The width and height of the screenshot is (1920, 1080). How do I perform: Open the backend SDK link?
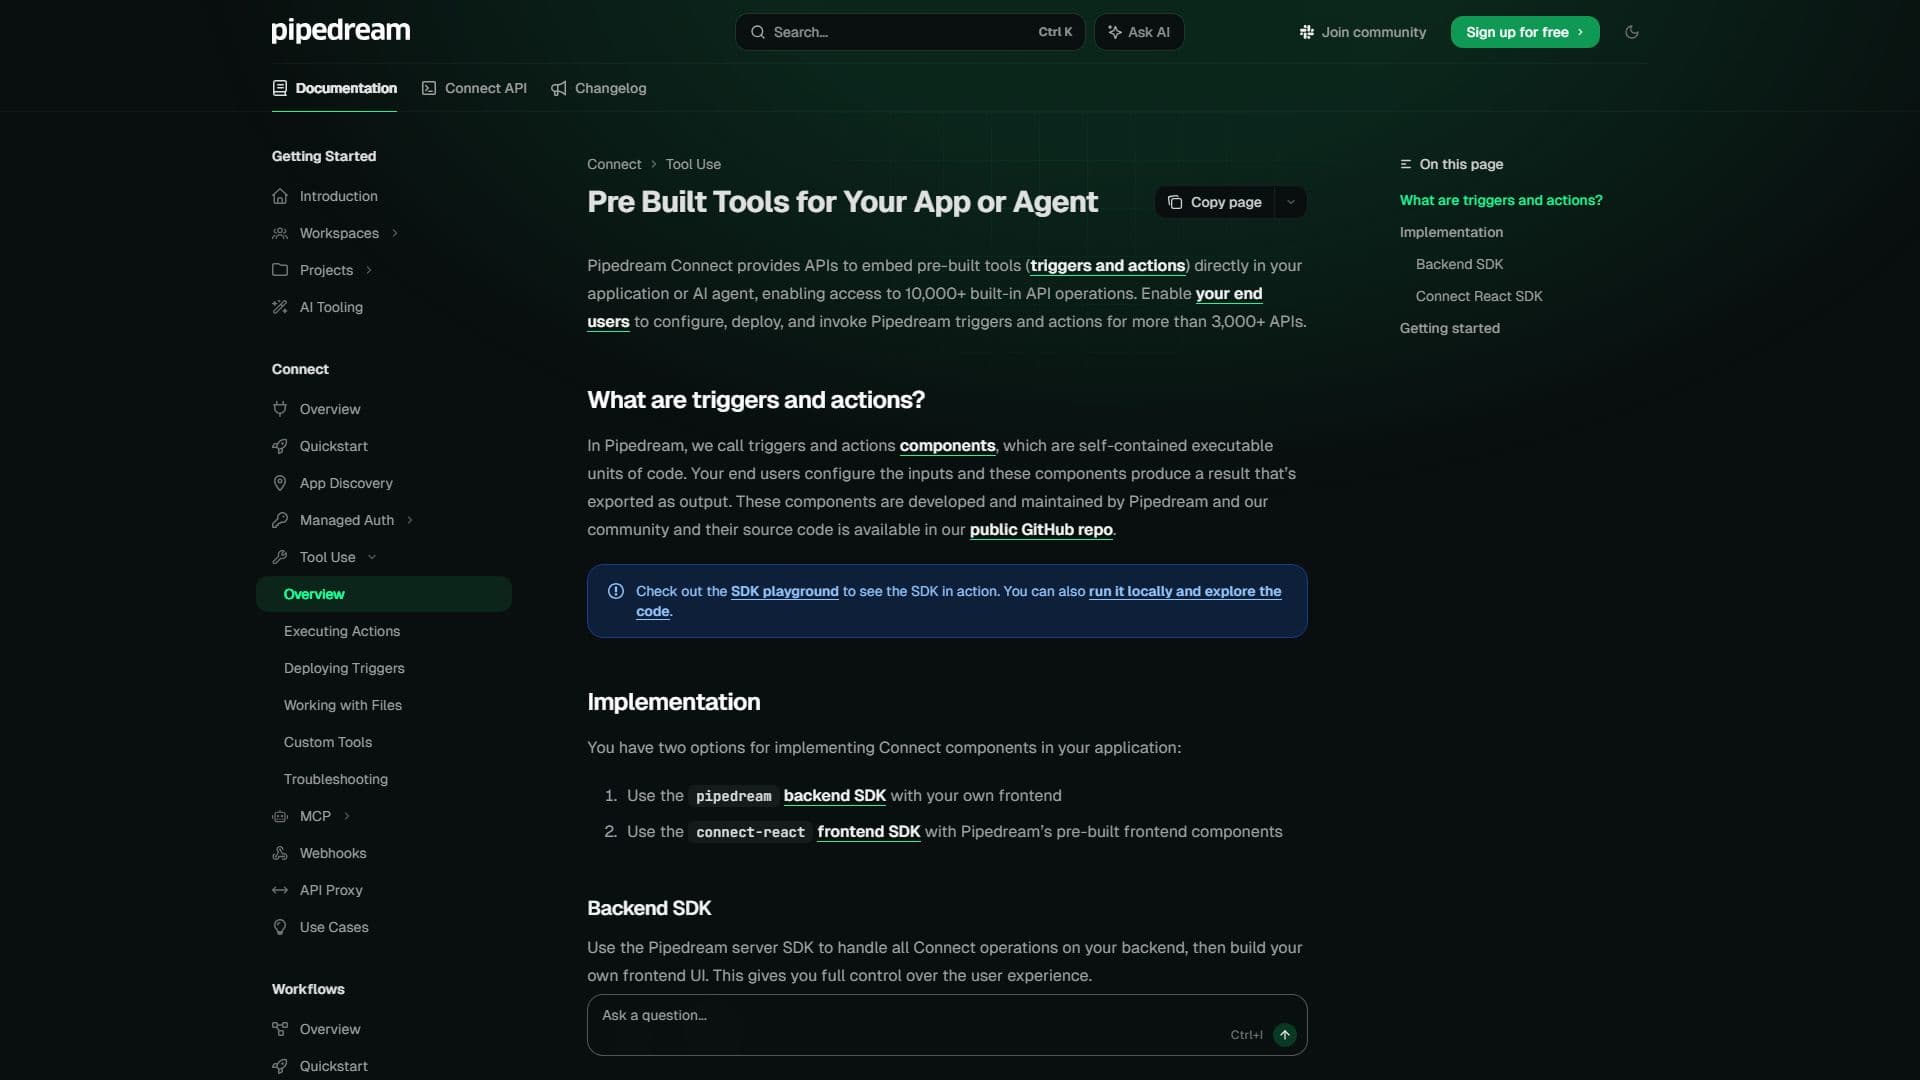pyautogui.click(x=835, y=795)
